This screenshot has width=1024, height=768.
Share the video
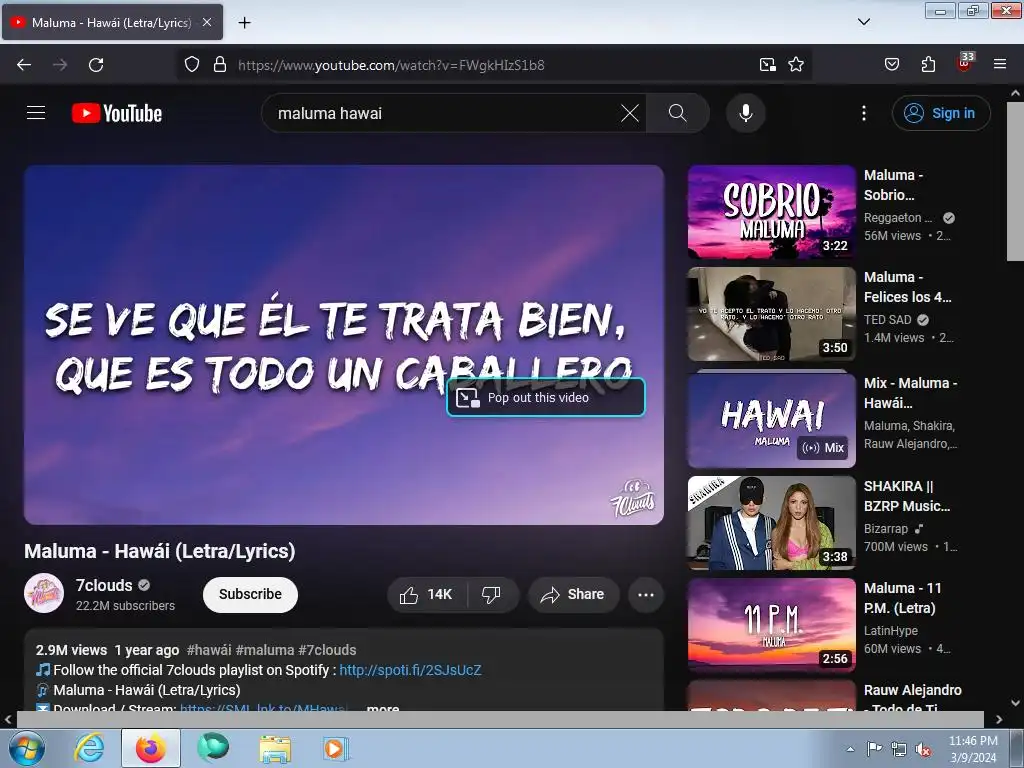tap(573, 594)
